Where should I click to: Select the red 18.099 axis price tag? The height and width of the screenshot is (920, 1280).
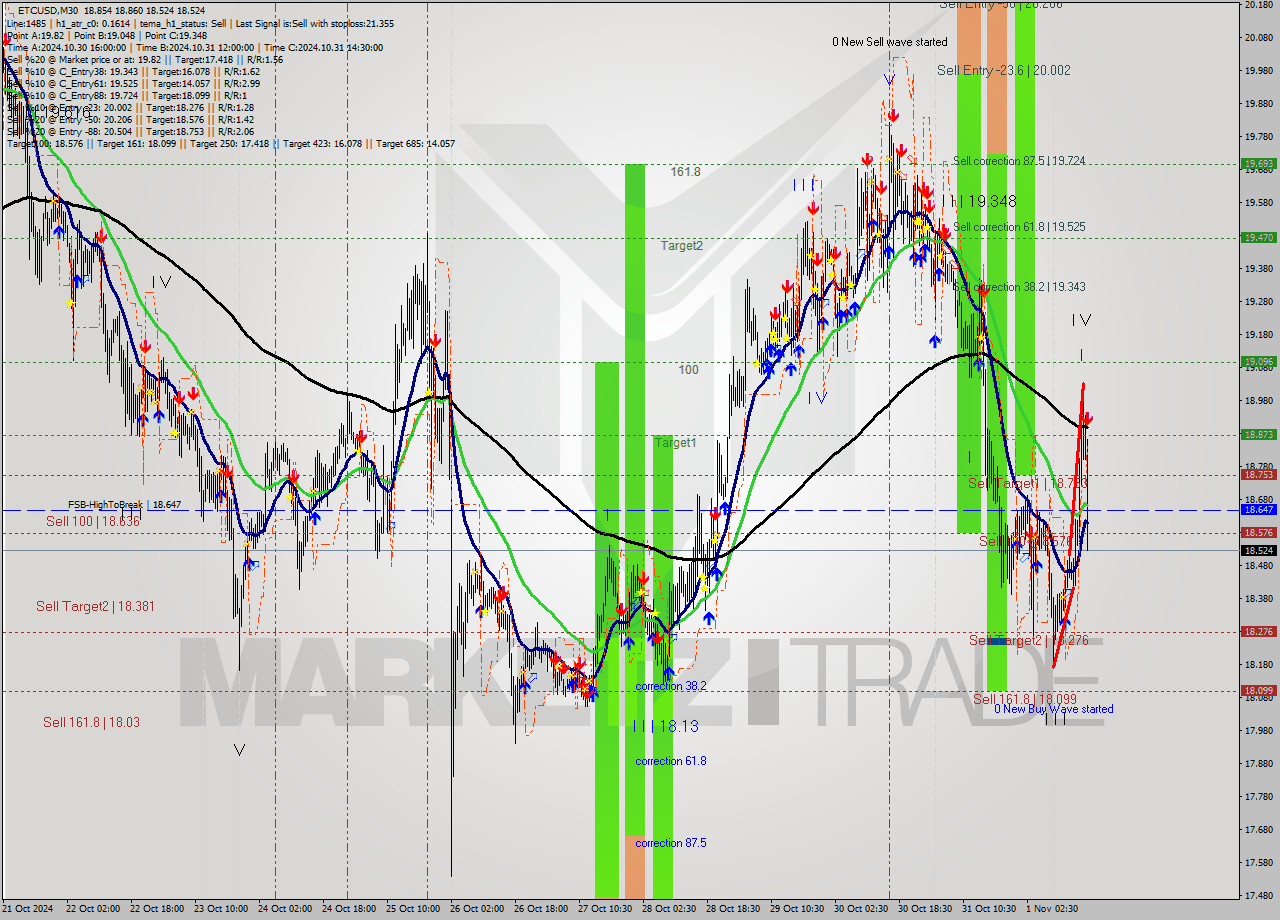tap(1258, 690)
